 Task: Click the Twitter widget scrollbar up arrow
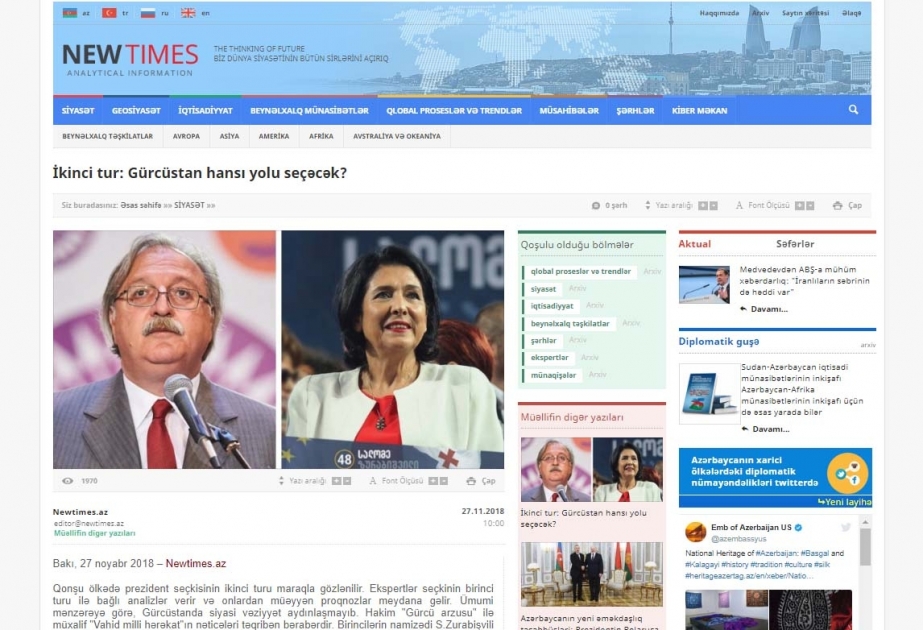click(x=865, y=522)
